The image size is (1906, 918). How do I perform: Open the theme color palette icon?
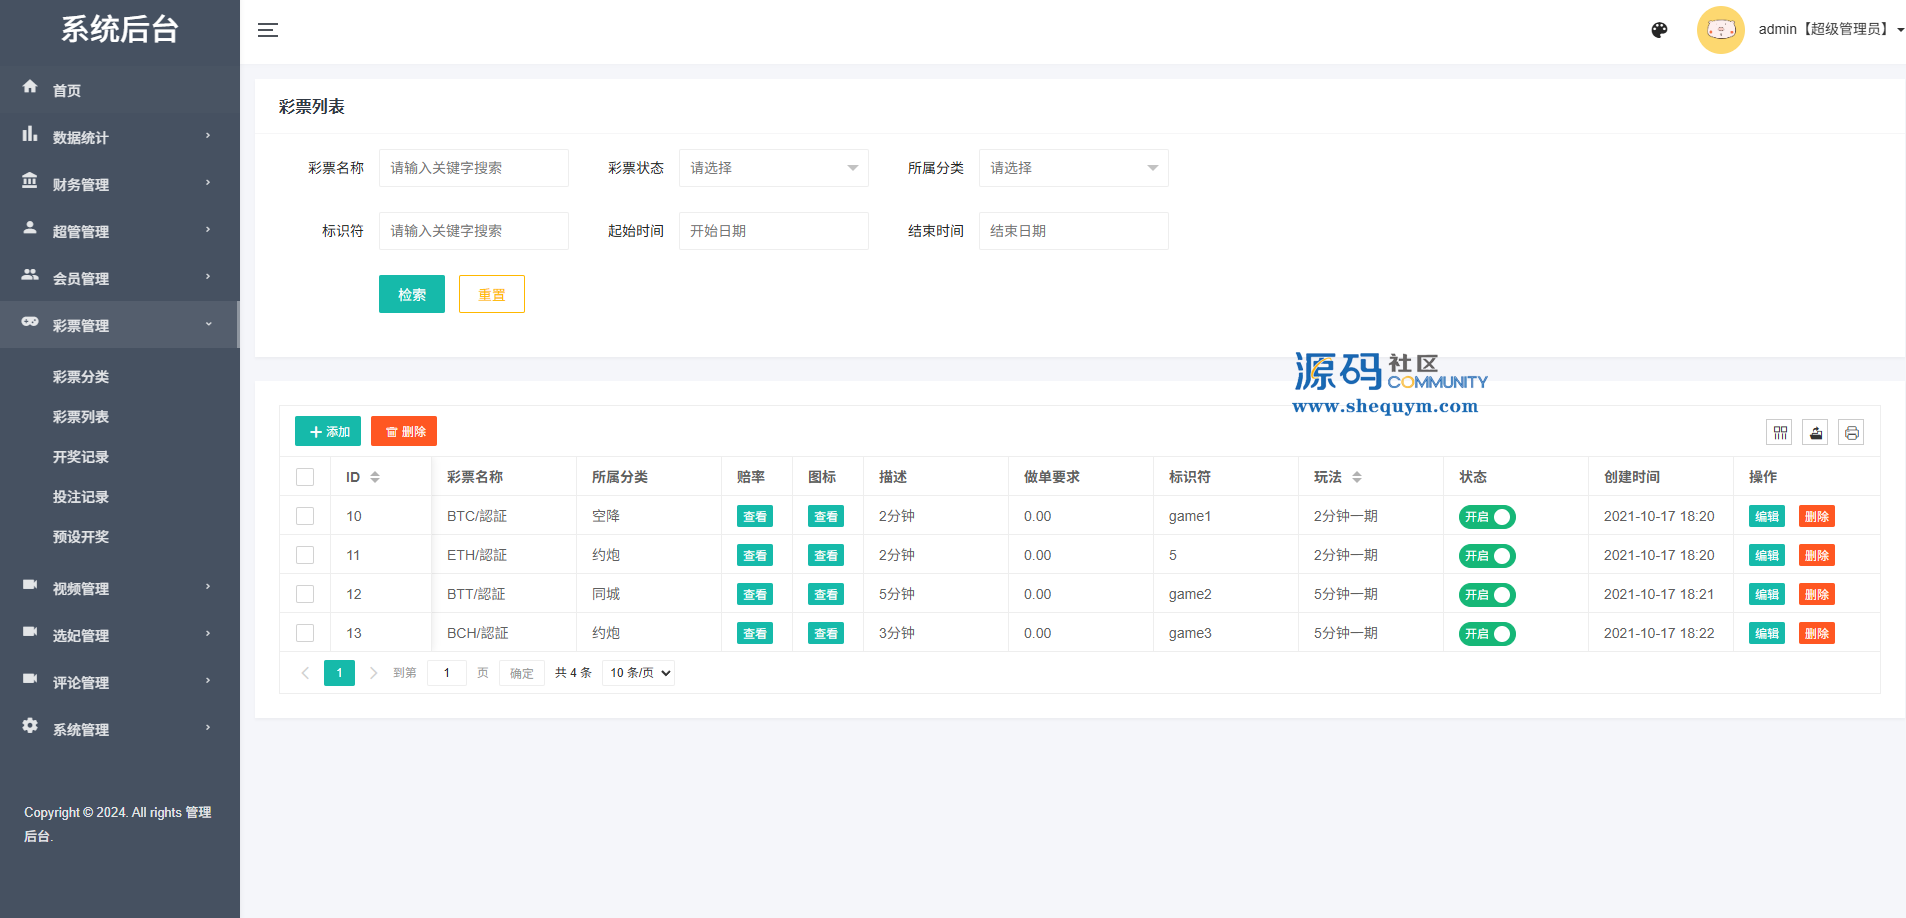click(x=1659, y=30)
